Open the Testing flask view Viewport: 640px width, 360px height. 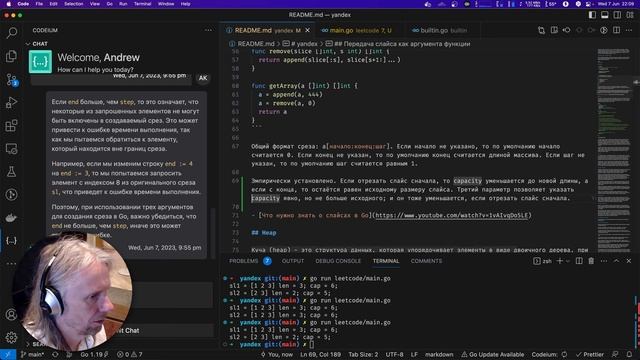pos(11,171)
